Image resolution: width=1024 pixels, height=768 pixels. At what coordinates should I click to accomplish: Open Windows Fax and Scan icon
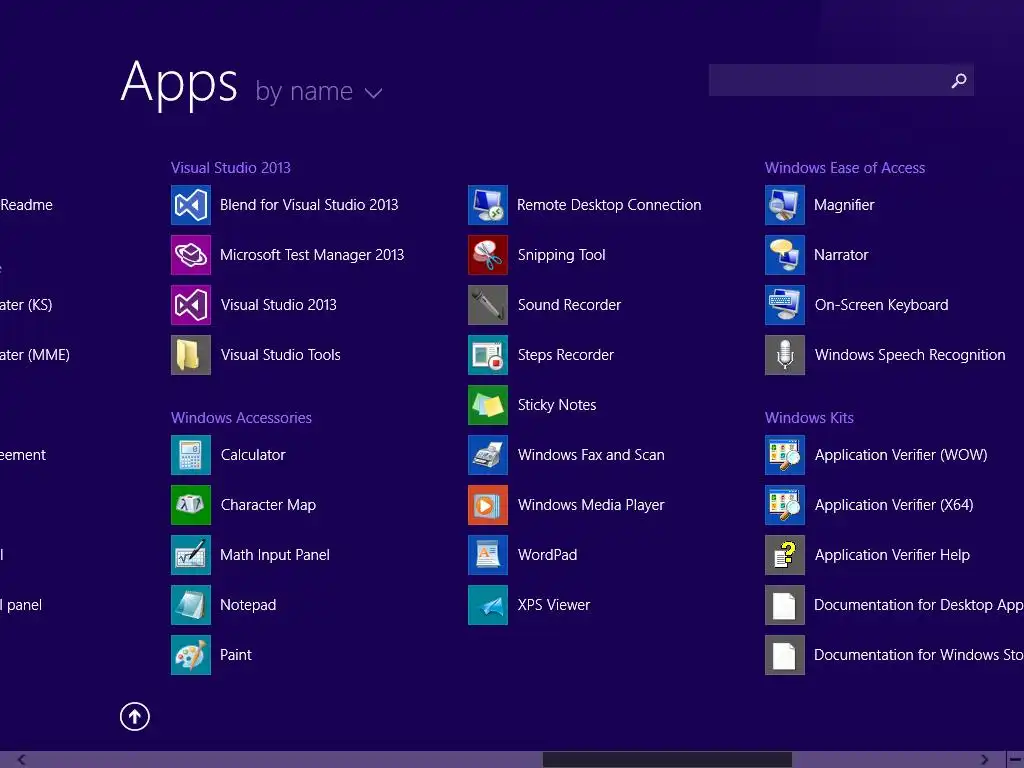click(x=488, y=455)
